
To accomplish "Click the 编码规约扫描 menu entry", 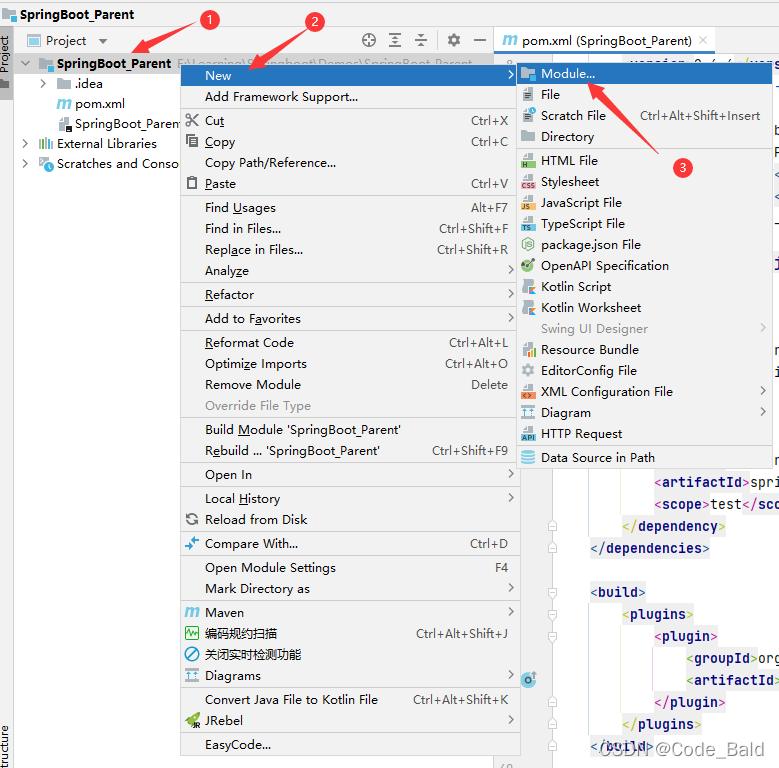I will coord(350,633).
